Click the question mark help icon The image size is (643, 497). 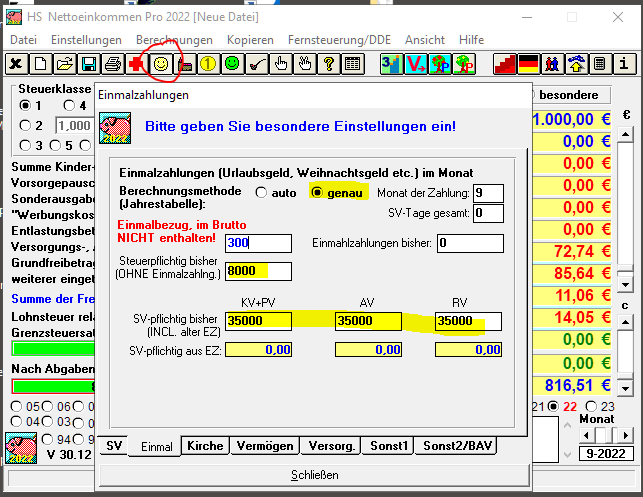328,63
